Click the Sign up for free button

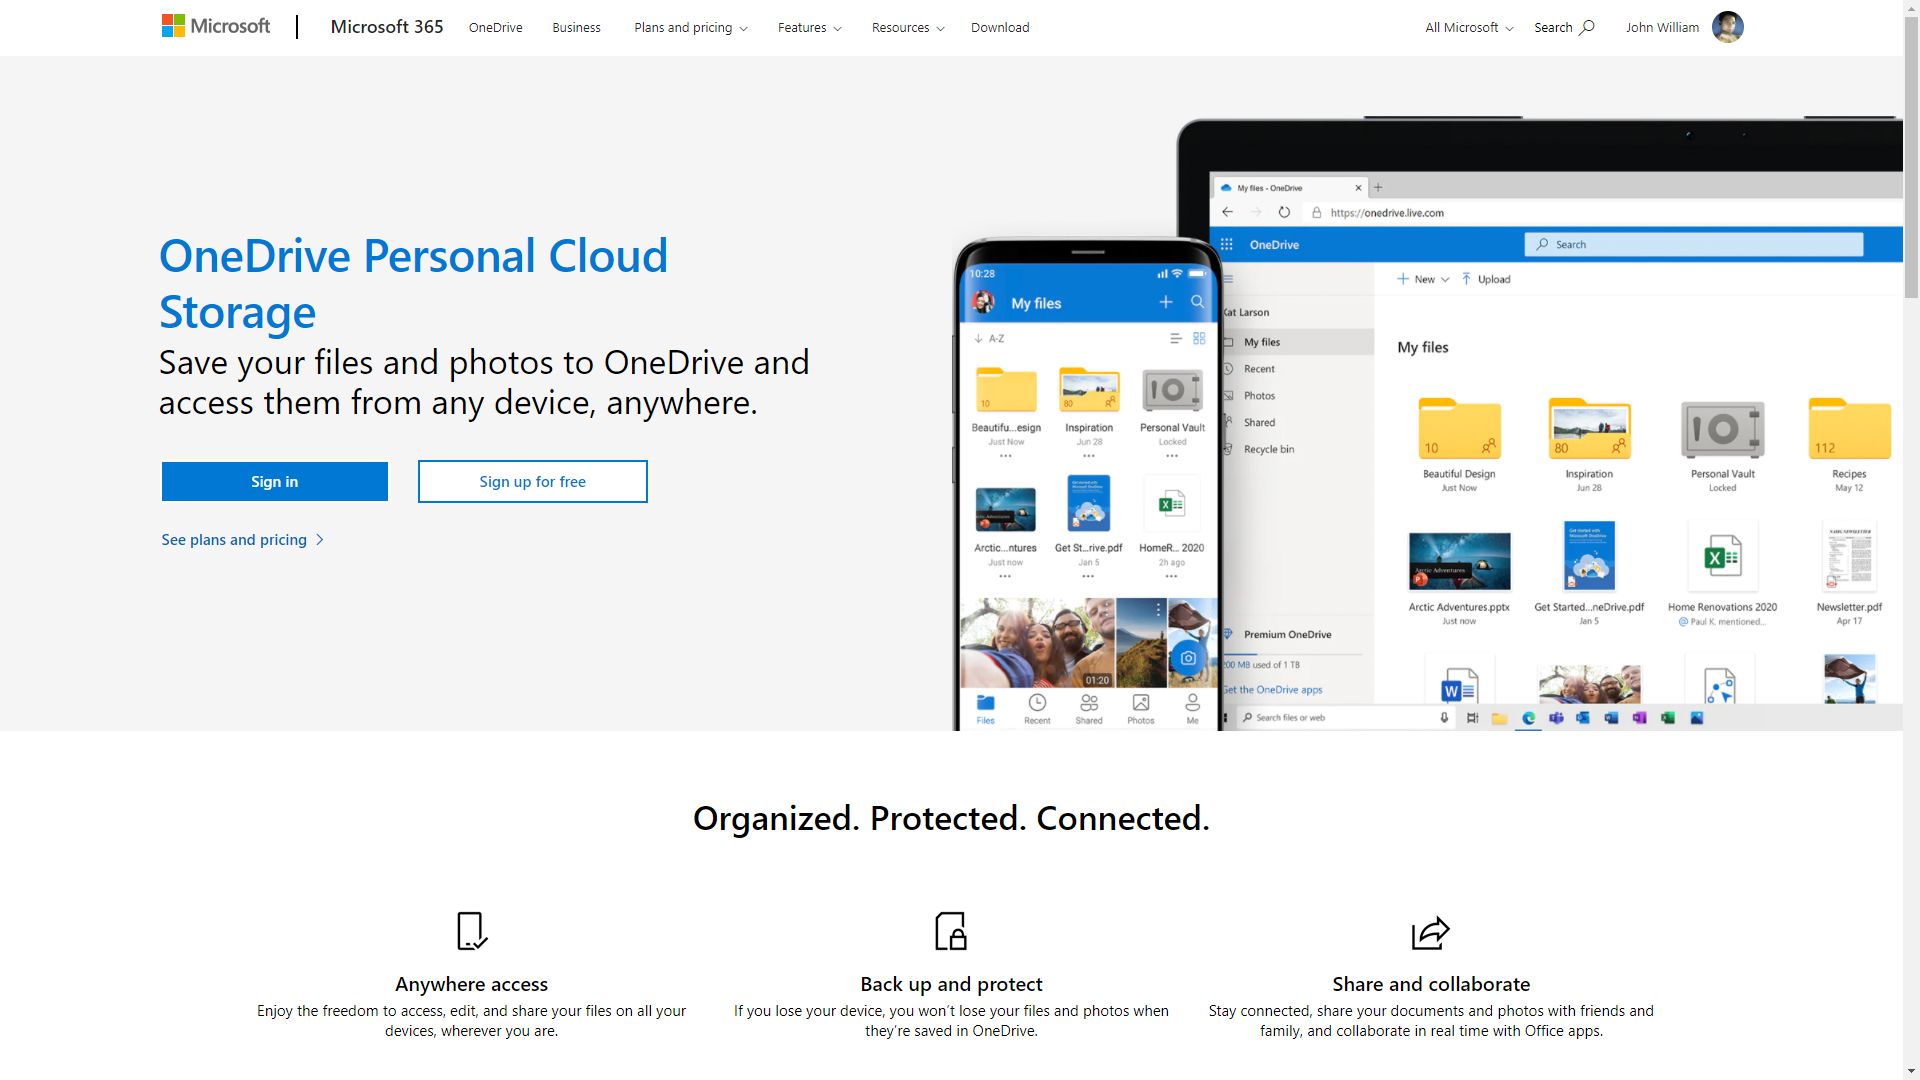tap(533, 481)
